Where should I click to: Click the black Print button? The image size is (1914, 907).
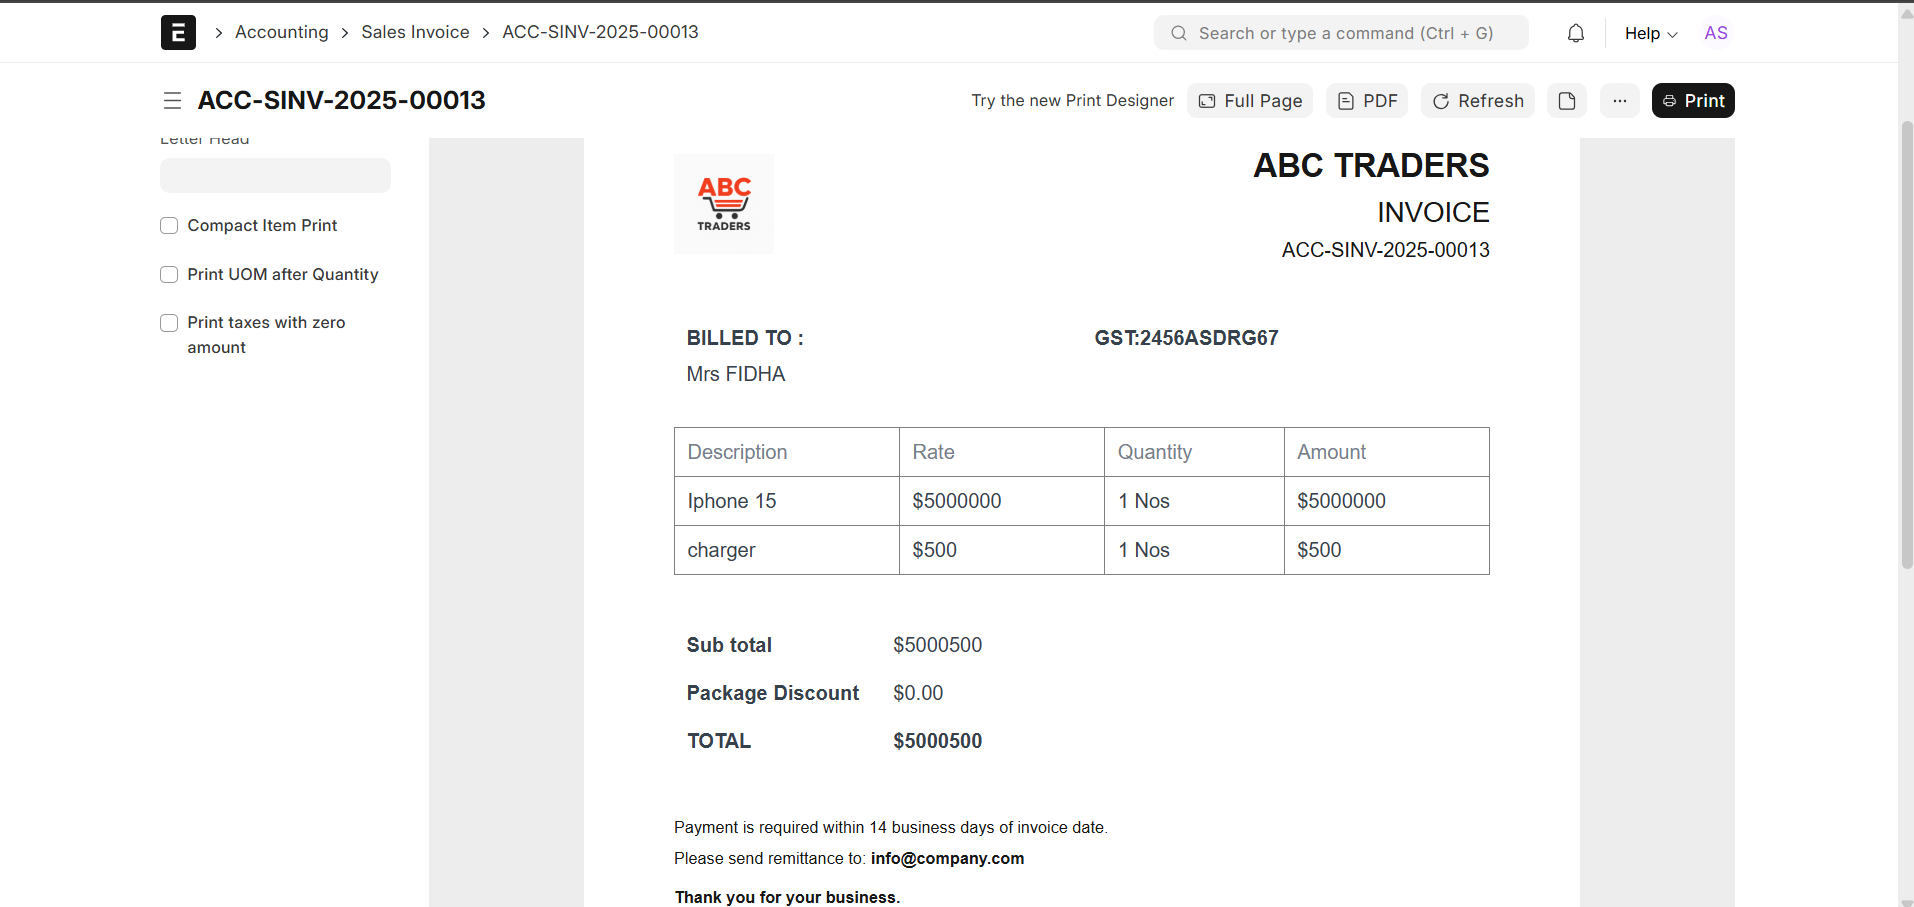point(1692,101)
